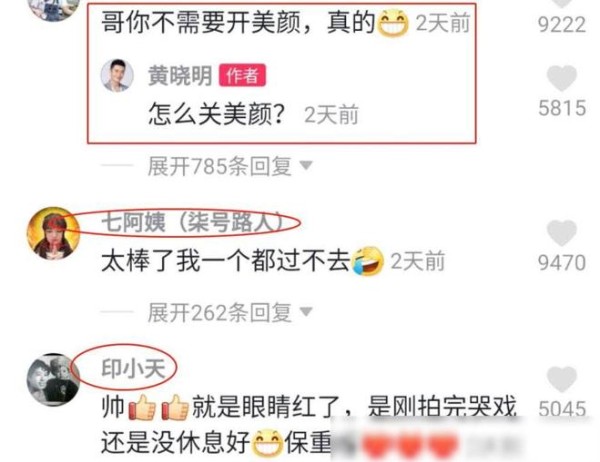Screen dimensions: 600x462
Task: Select the comment 哥你不需要开美颜
Action: (x=238, y=23)
